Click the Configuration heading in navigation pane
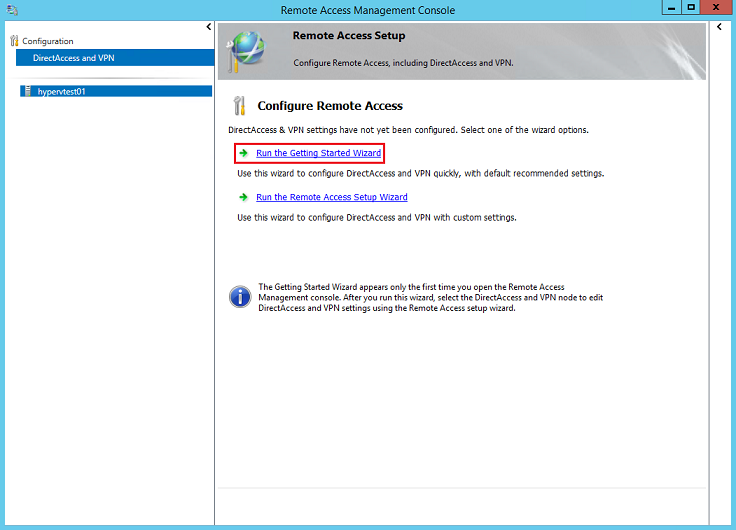Viewport: 736px width, 530px height. [x=48, y=41]
